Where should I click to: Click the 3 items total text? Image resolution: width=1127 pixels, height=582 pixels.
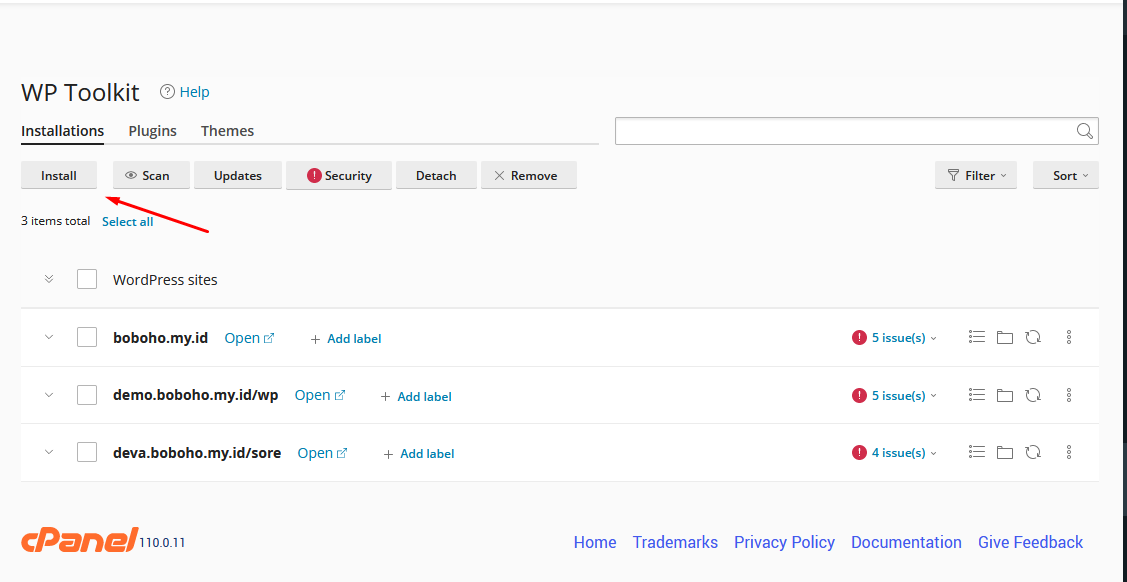55,221
